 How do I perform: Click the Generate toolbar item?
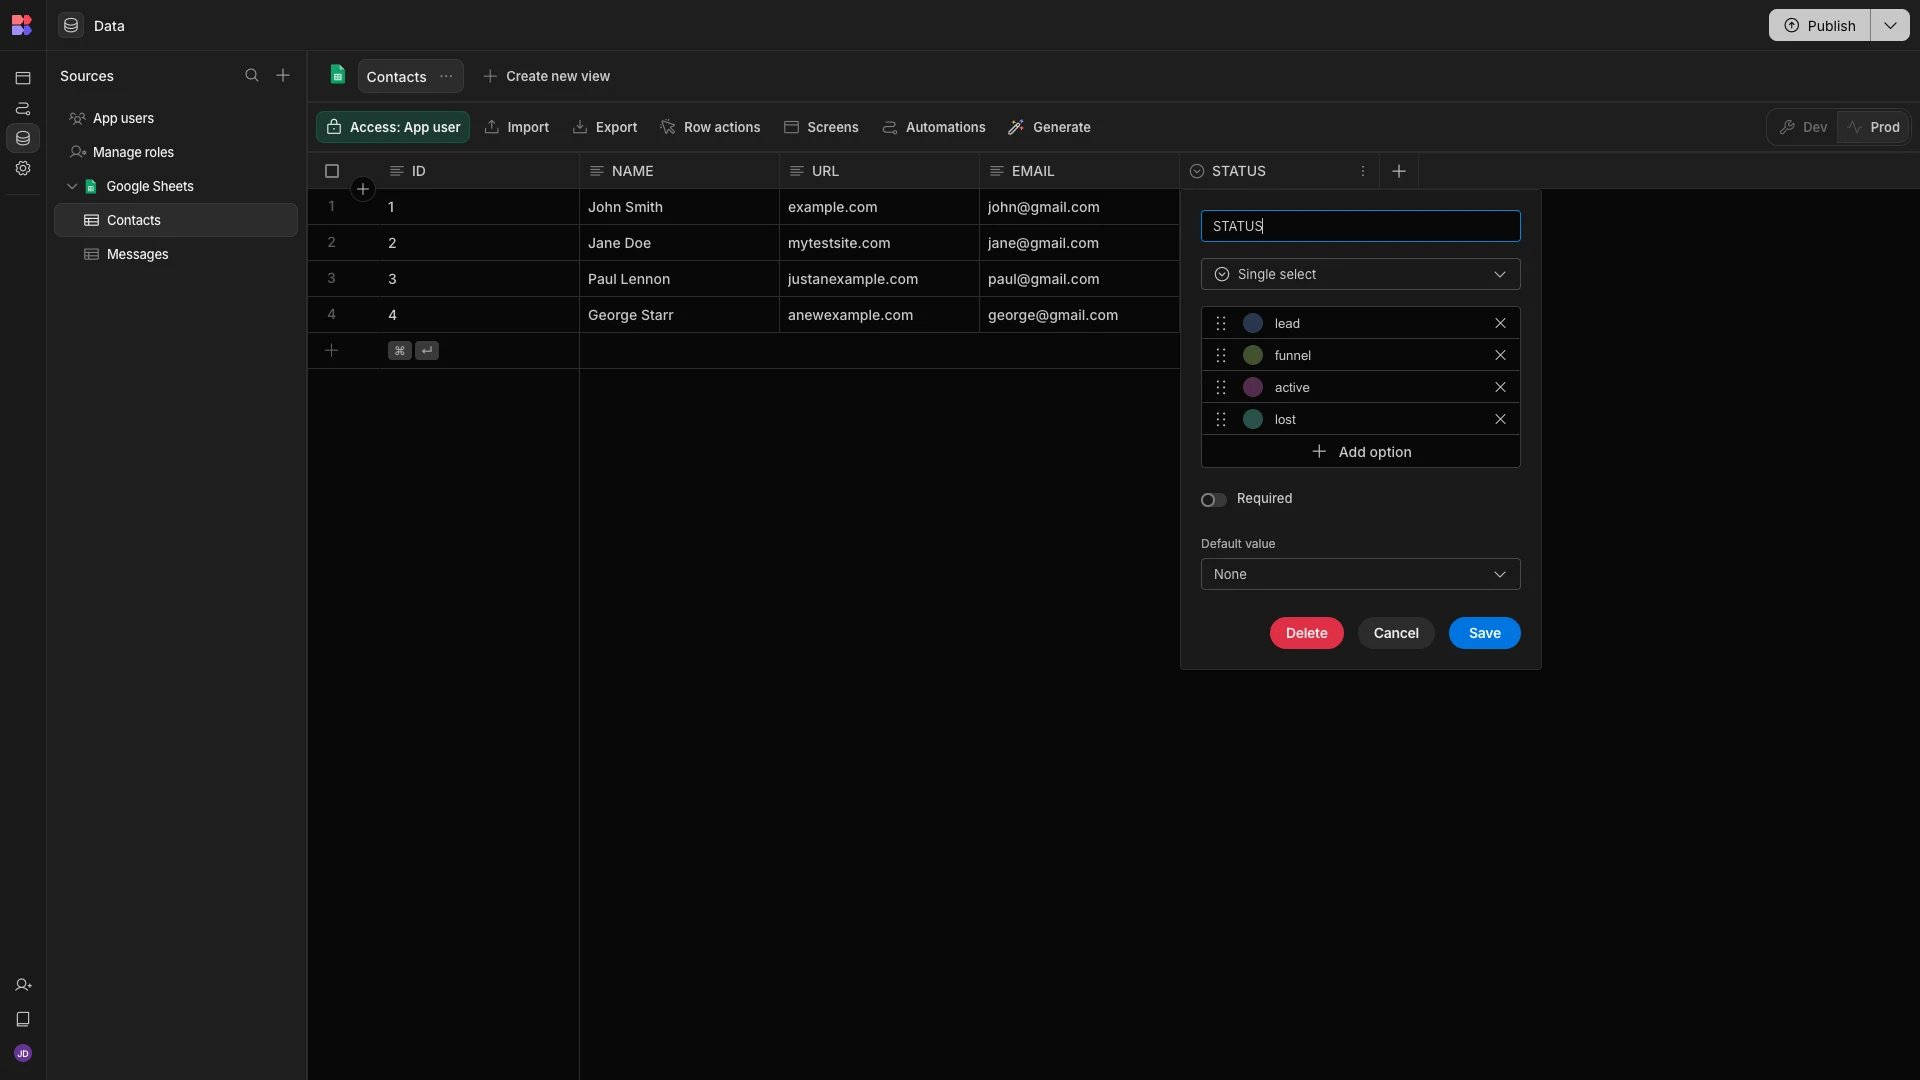(1049, 127)
